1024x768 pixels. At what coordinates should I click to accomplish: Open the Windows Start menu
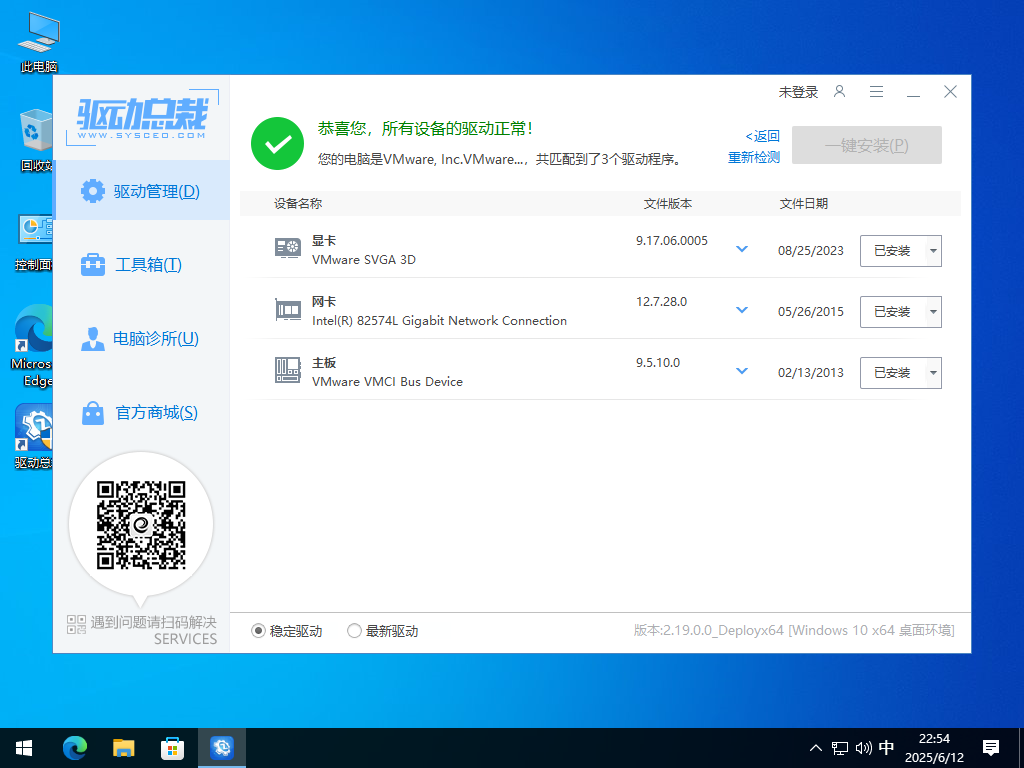point(24,748)
